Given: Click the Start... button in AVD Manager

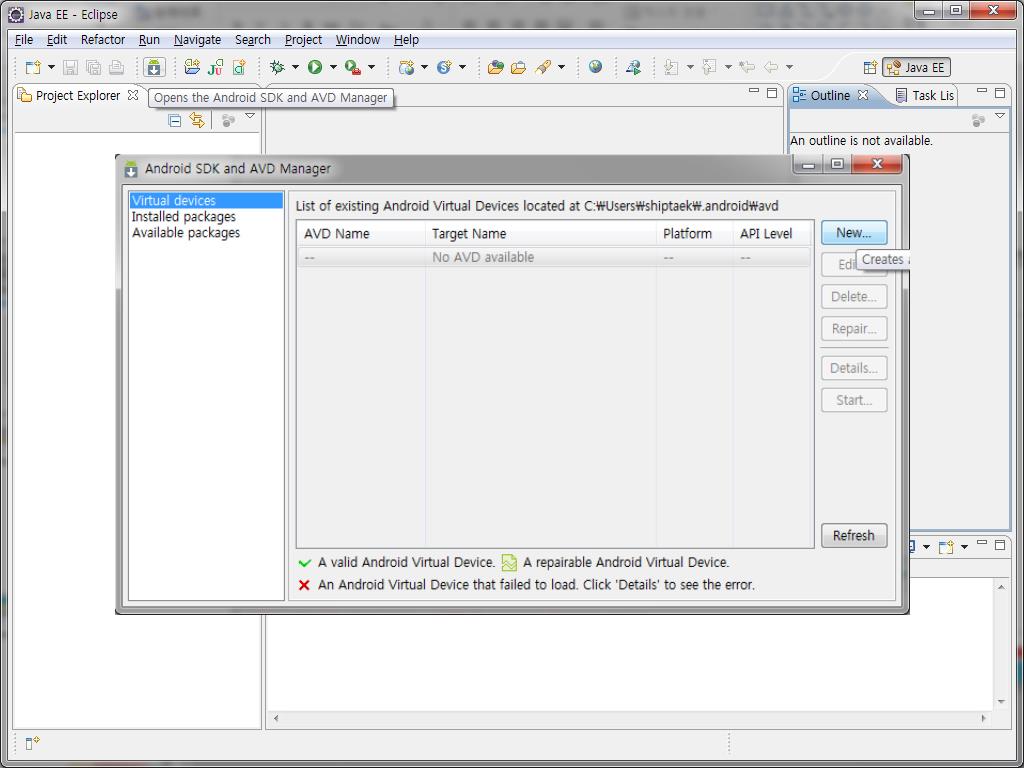Looking at the screenshot, I should (x=854, y=400).
